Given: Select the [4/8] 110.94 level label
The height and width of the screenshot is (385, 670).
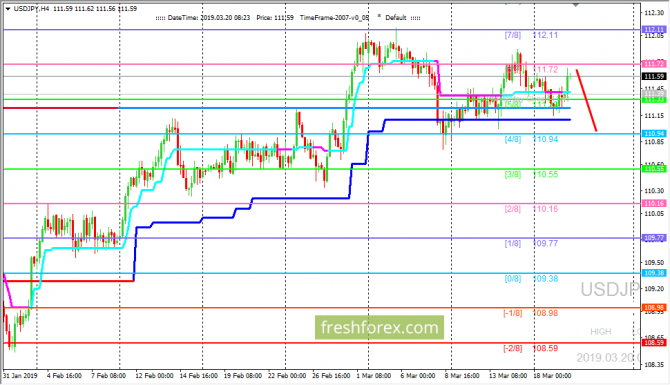Looking at the screenshot, I should click(531, 139).
